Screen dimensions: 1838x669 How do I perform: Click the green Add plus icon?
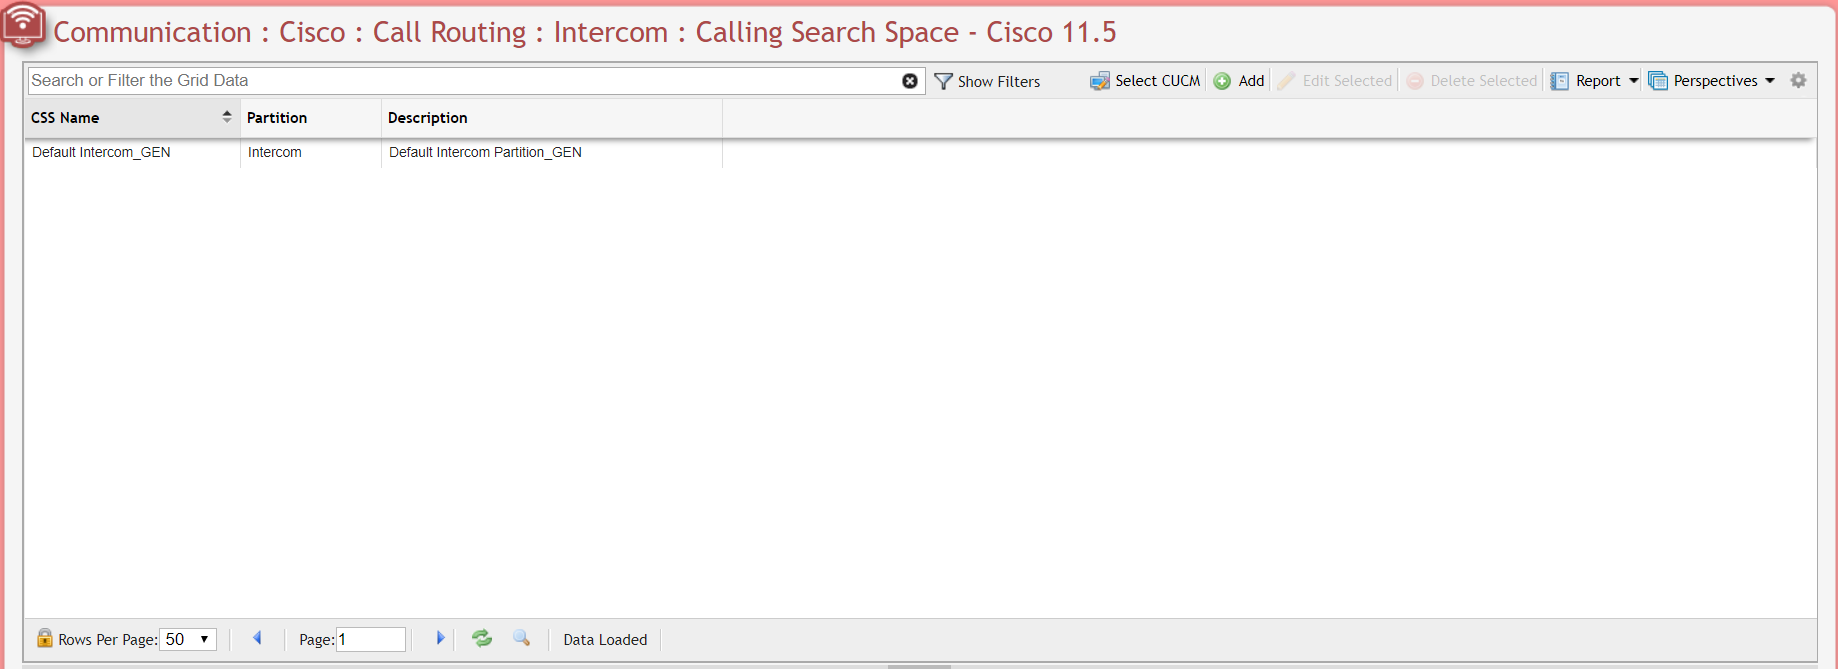[x=1221, y=80]
